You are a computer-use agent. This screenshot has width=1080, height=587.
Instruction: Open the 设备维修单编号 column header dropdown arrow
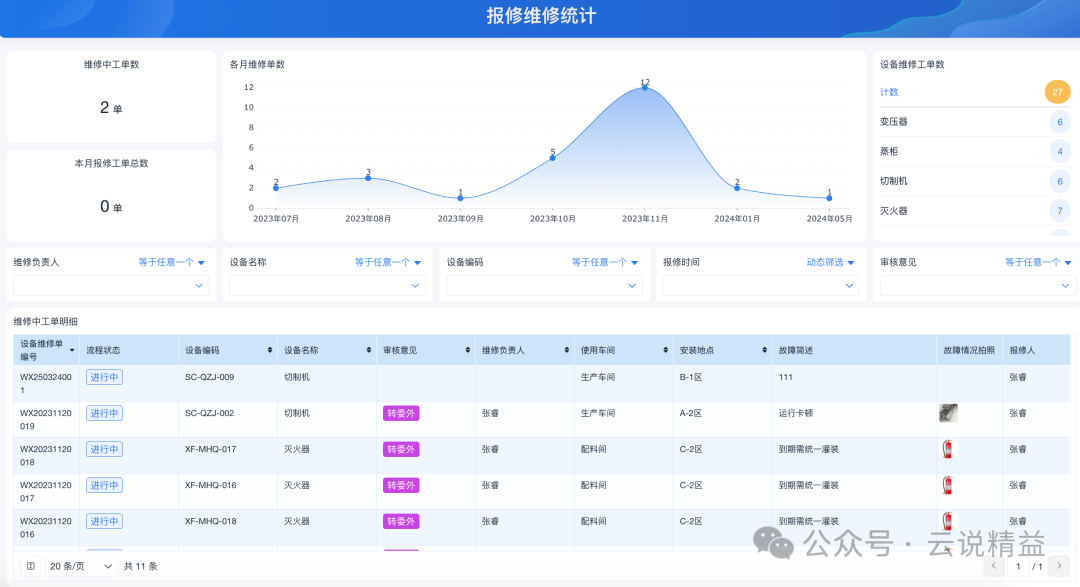(x=72, y=351)
